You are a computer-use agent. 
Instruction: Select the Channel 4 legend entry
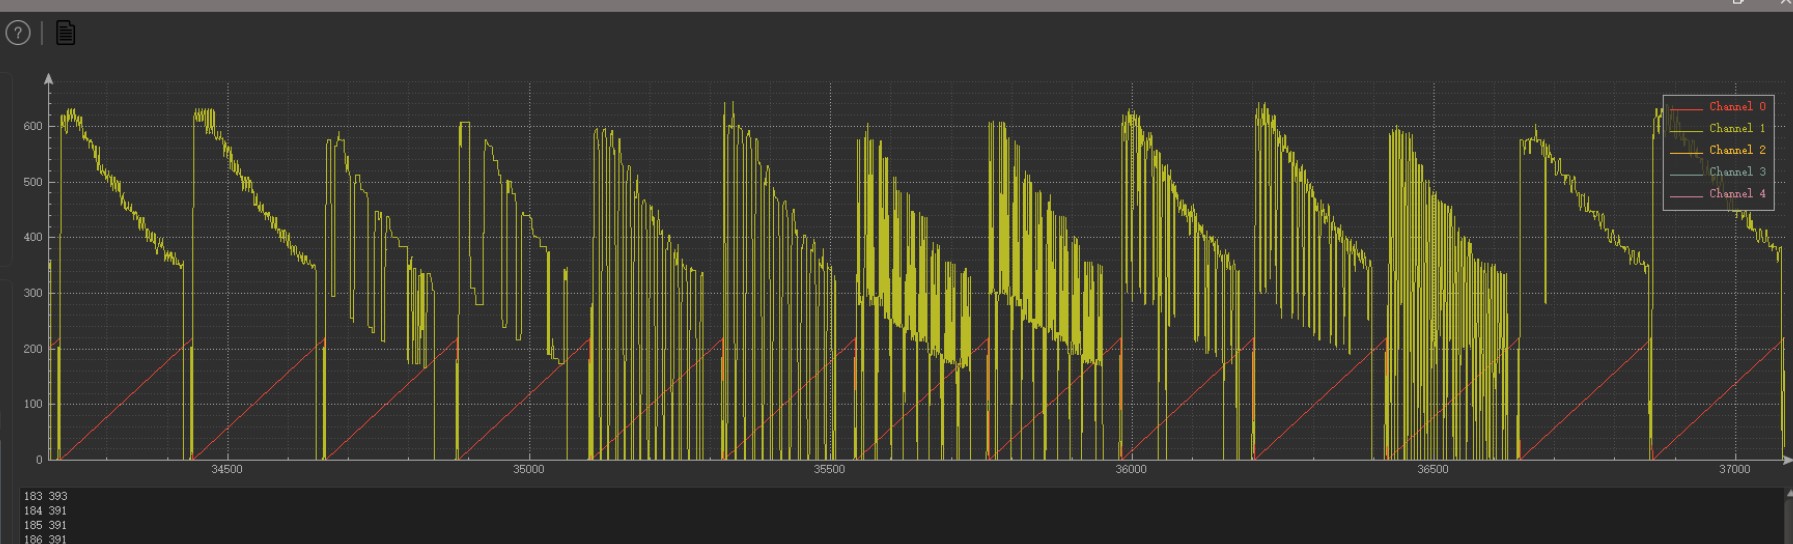pyautogui.click(x=1718, y=194)
